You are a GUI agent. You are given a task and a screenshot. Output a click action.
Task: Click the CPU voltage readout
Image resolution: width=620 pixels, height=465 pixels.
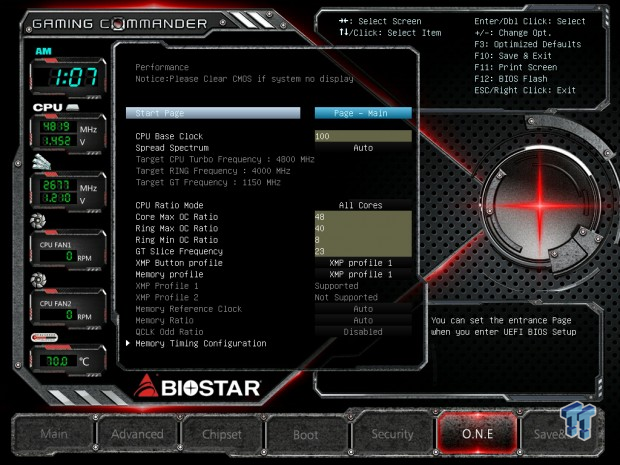[x=57, y=141]
